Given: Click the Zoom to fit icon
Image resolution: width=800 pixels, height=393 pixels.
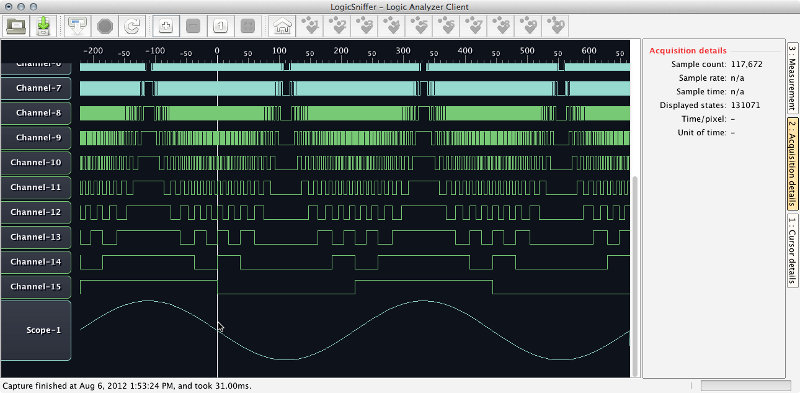Looking at the screenshot, I should [248, 26].
